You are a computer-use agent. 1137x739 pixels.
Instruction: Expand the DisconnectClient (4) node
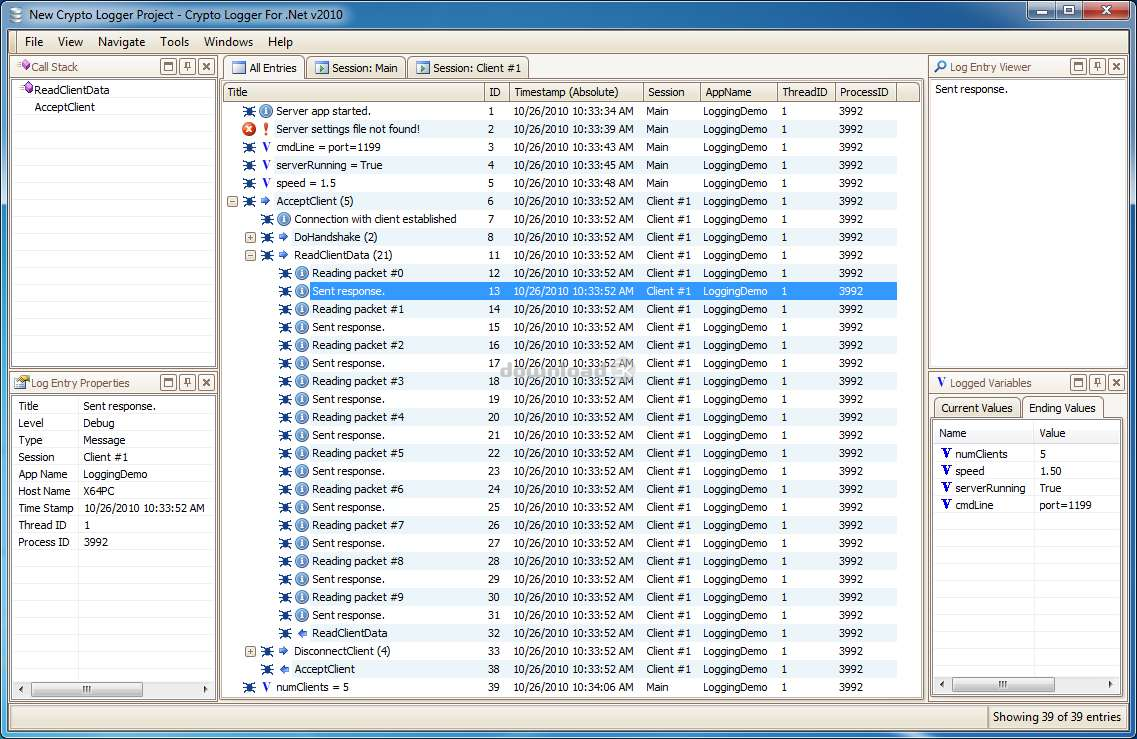pos(251,651)
